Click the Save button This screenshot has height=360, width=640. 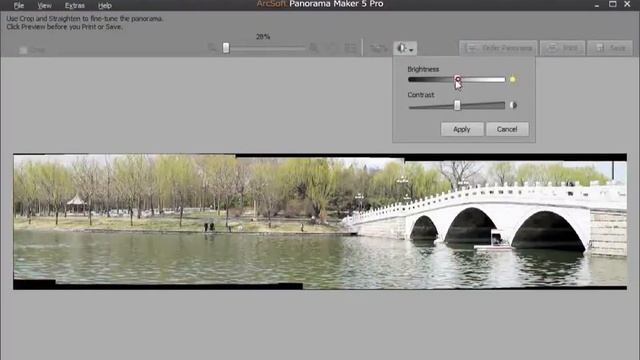[610, 48]
